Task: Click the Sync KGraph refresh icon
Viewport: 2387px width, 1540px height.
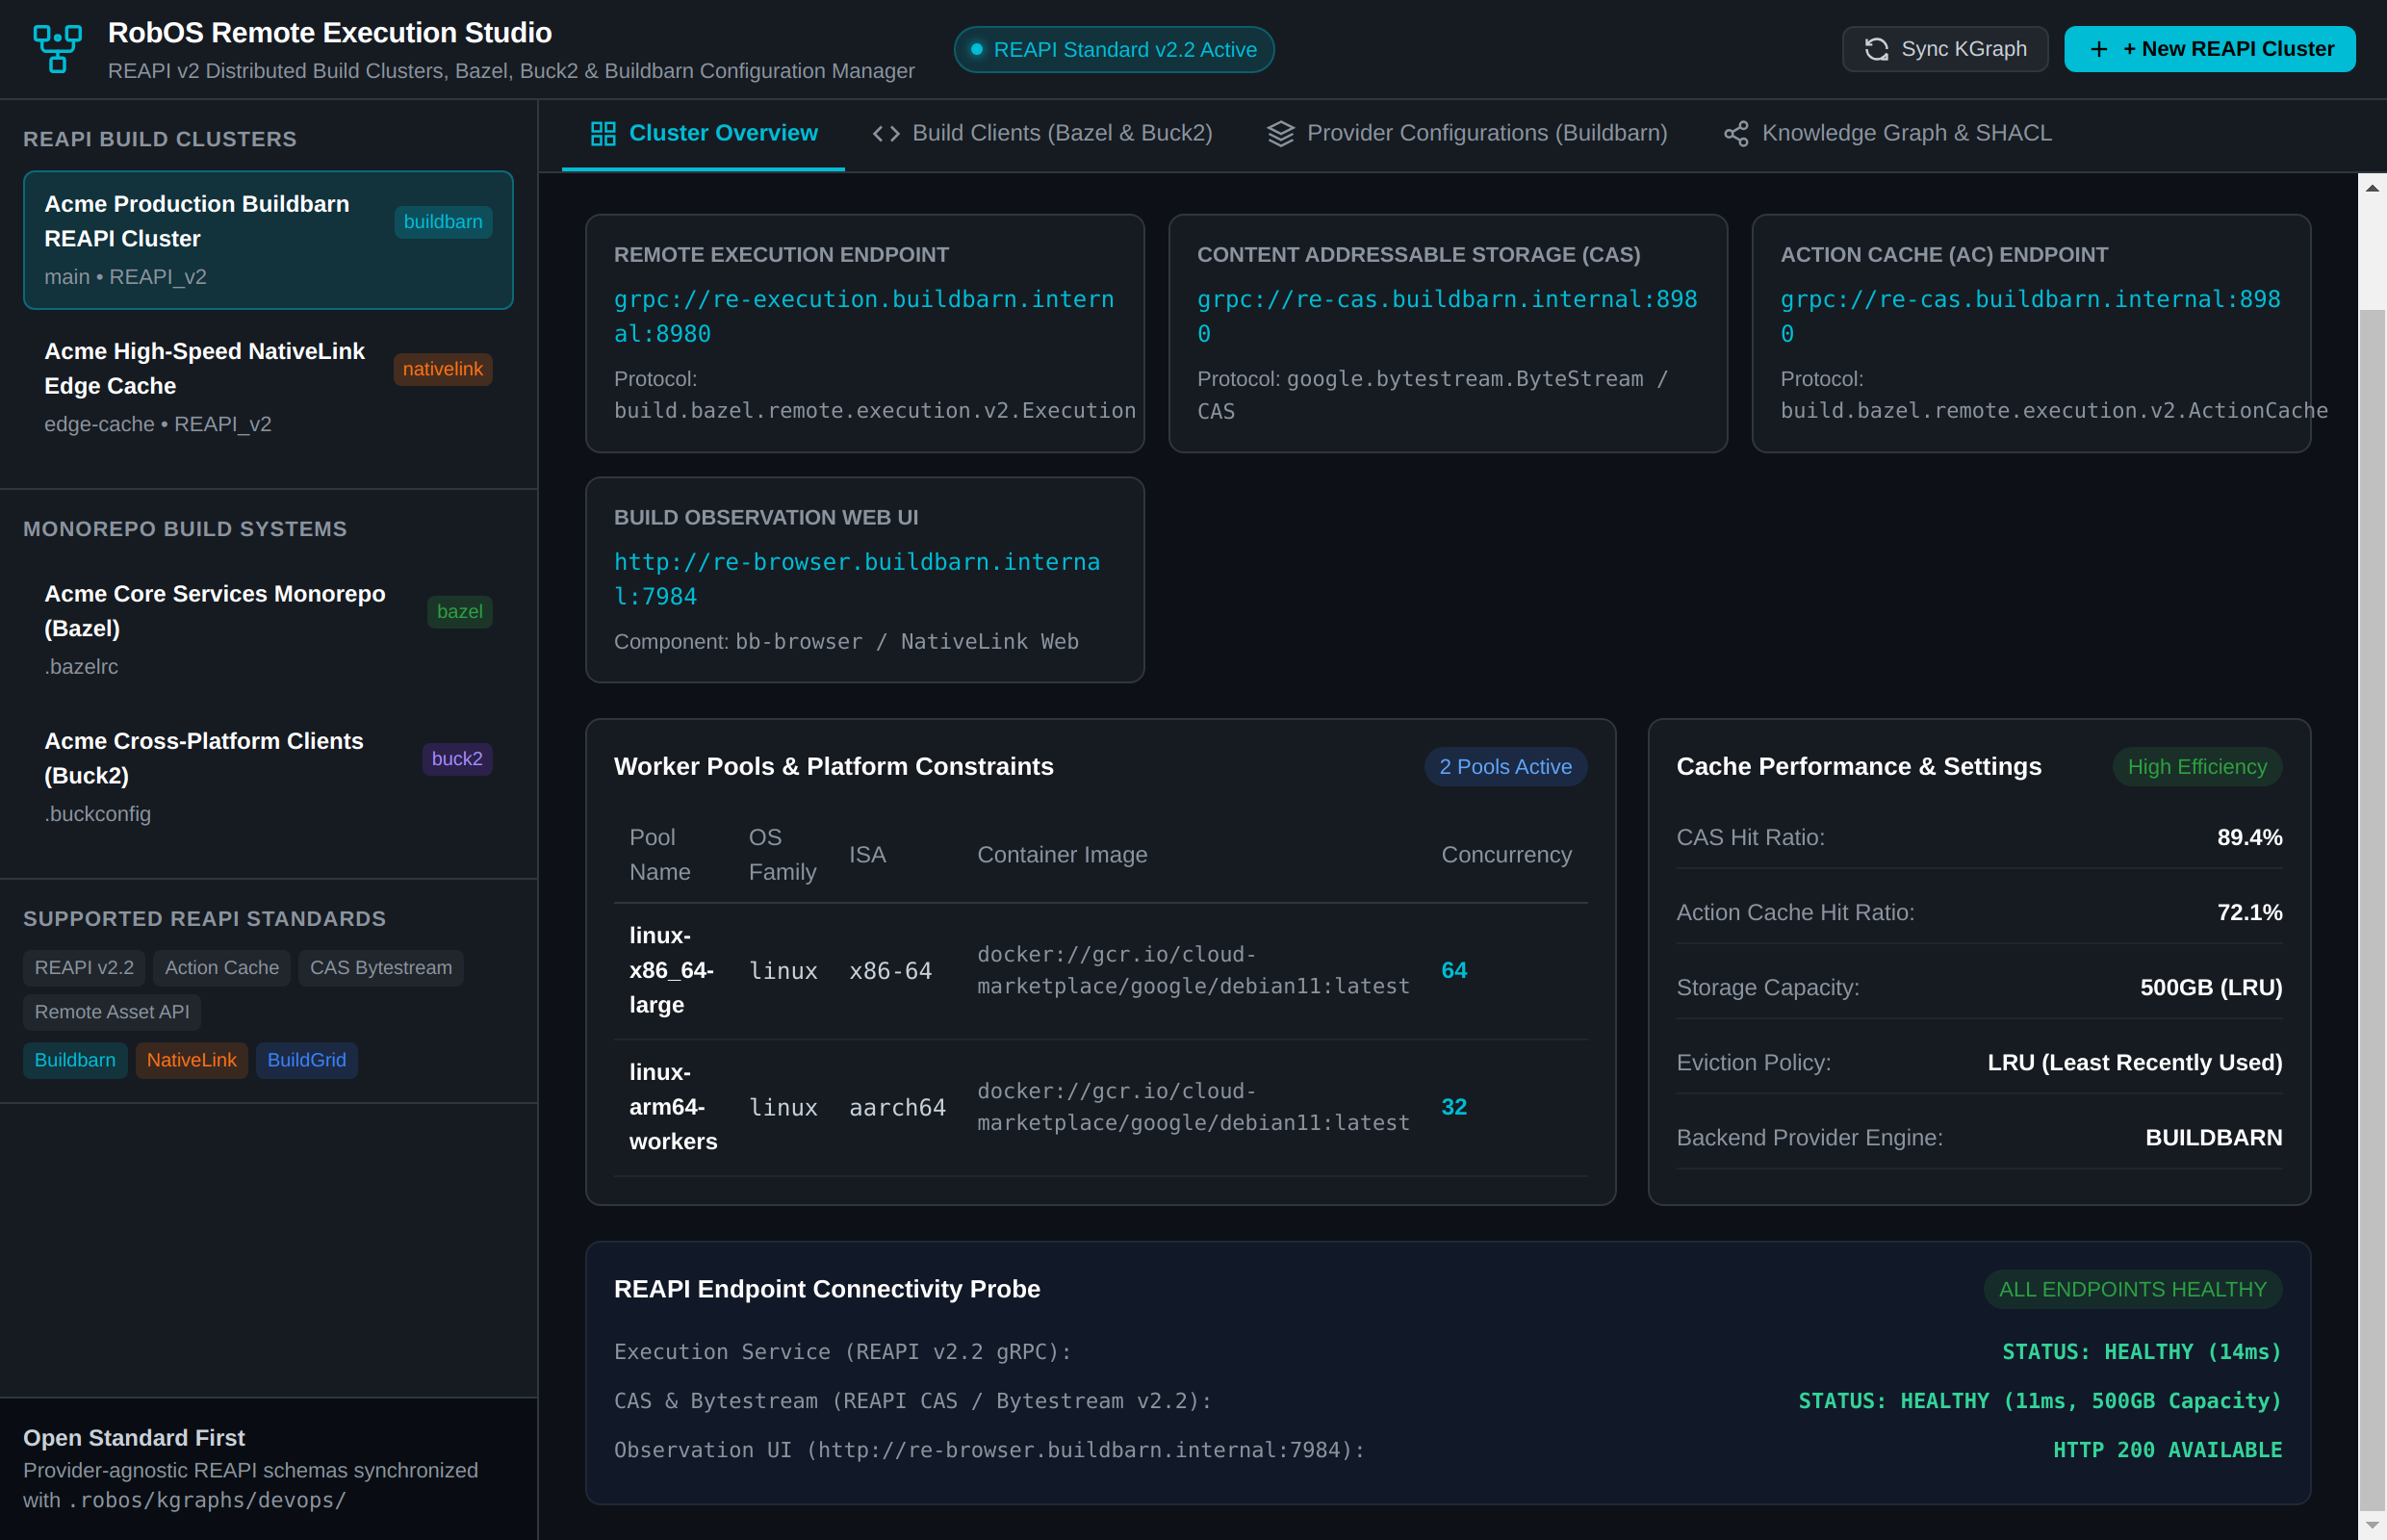Action: pyautogui.click(x=1876, y=49)
